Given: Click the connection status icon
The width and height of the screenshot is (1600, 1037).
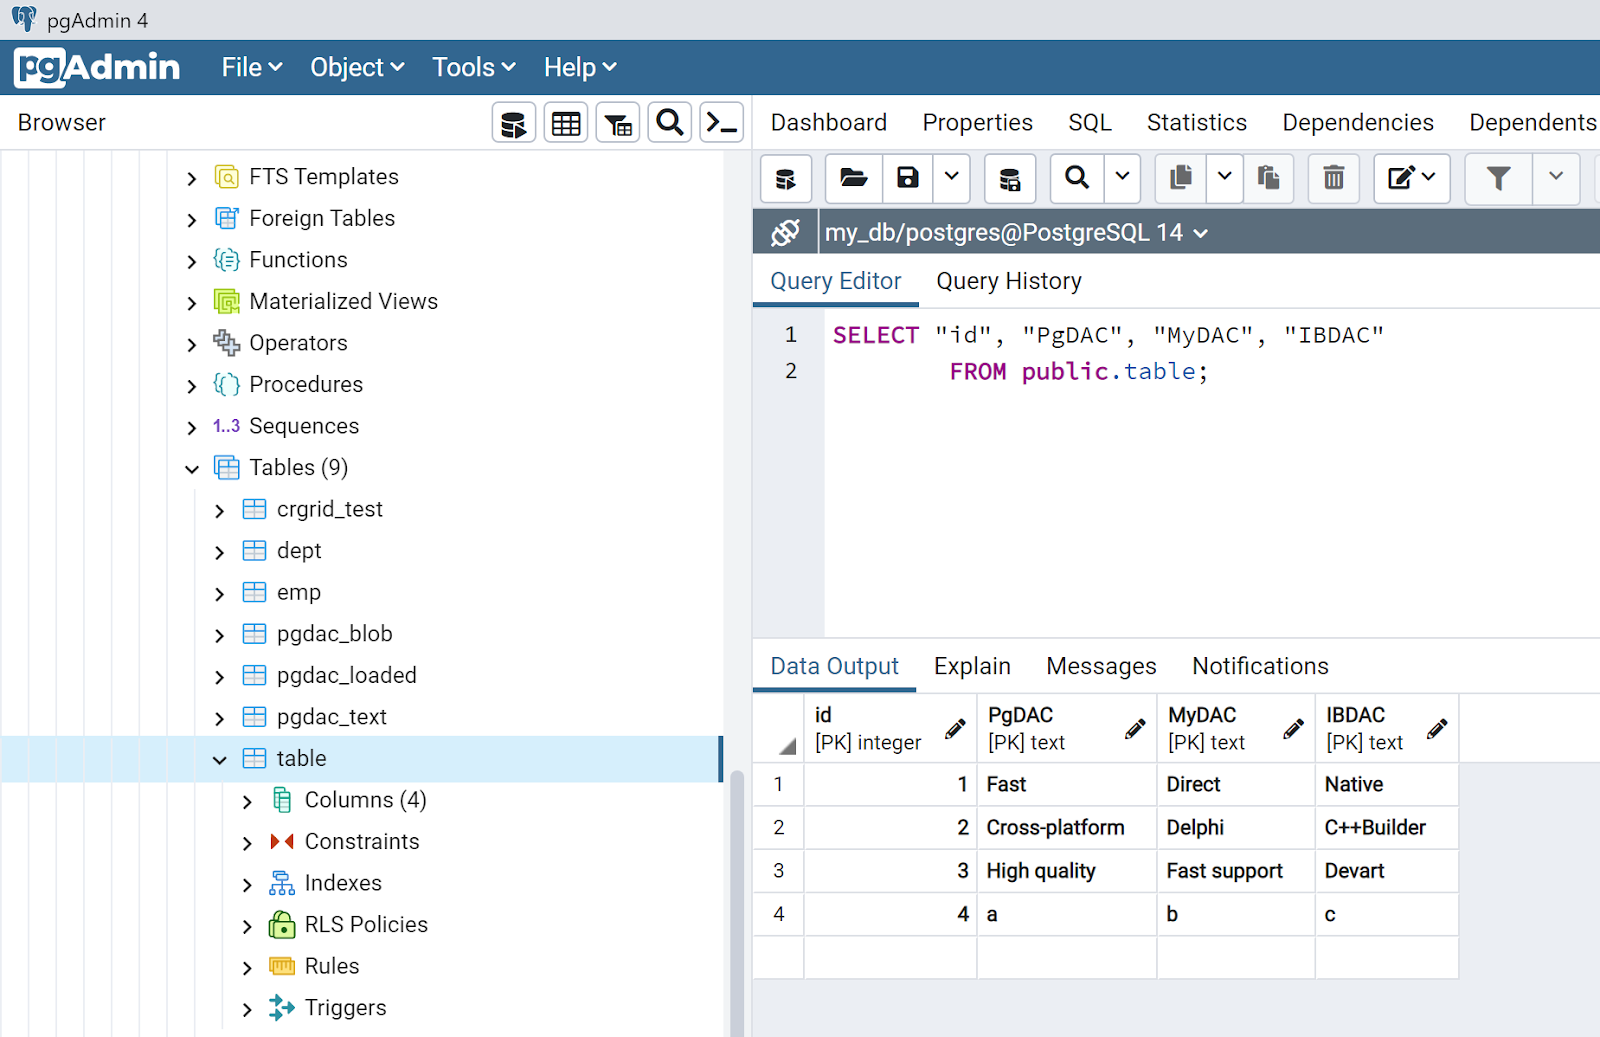Looking at the screenshot, I should [x=785, y=233].
